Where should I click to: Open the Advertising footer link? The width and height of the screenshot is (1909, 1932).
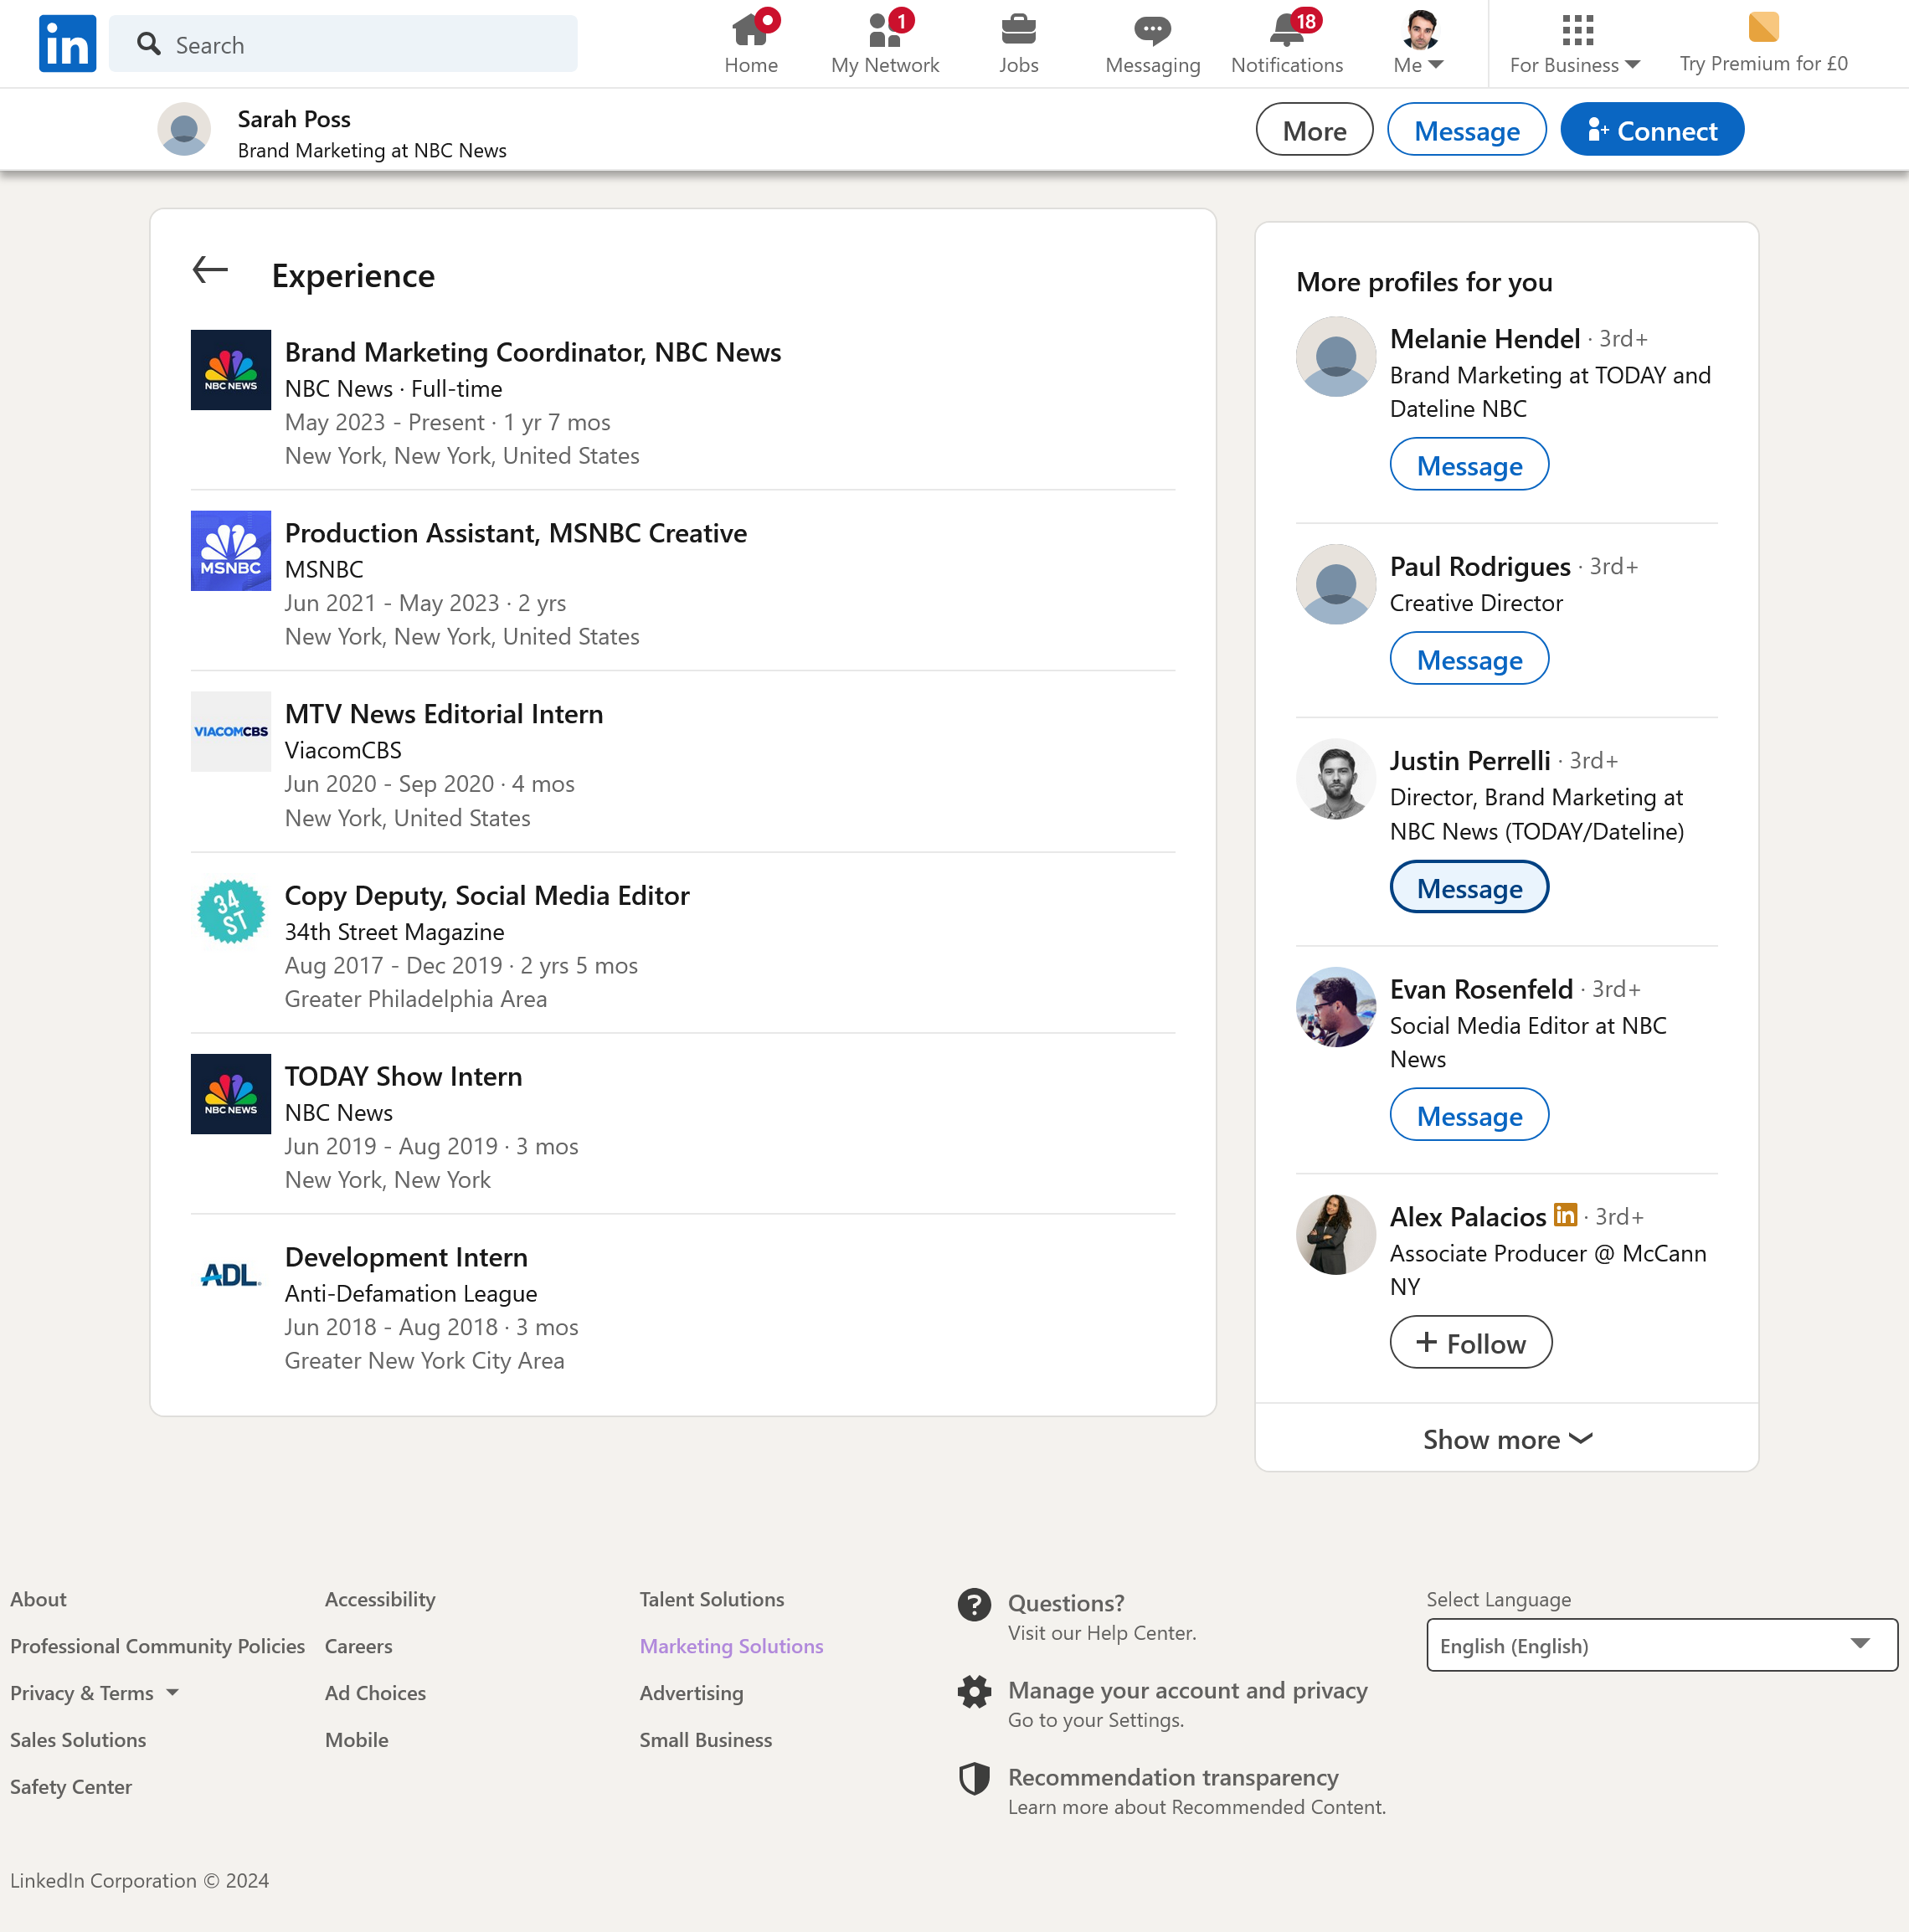pyautogui.click(x=691, y=1693)
